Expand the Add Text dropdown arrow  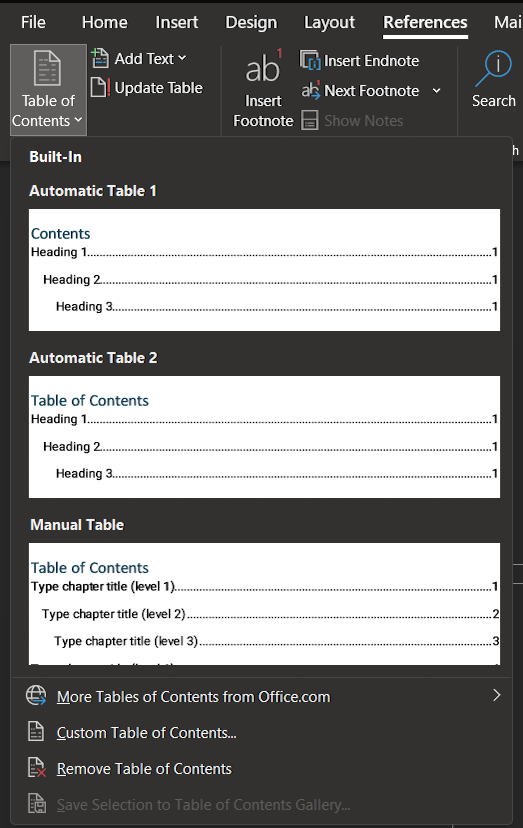(x=182, y=58)
